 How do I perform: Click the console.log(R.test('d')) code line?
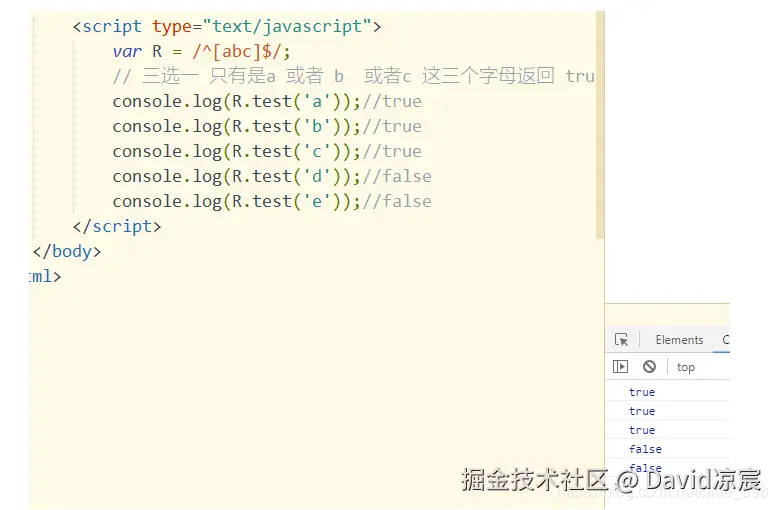272,177
